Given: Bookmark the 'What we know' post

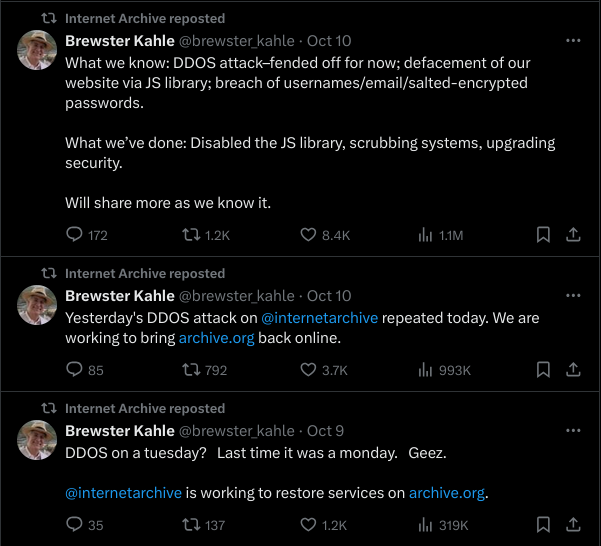Looking at the screenshot, I should (543, 235).
